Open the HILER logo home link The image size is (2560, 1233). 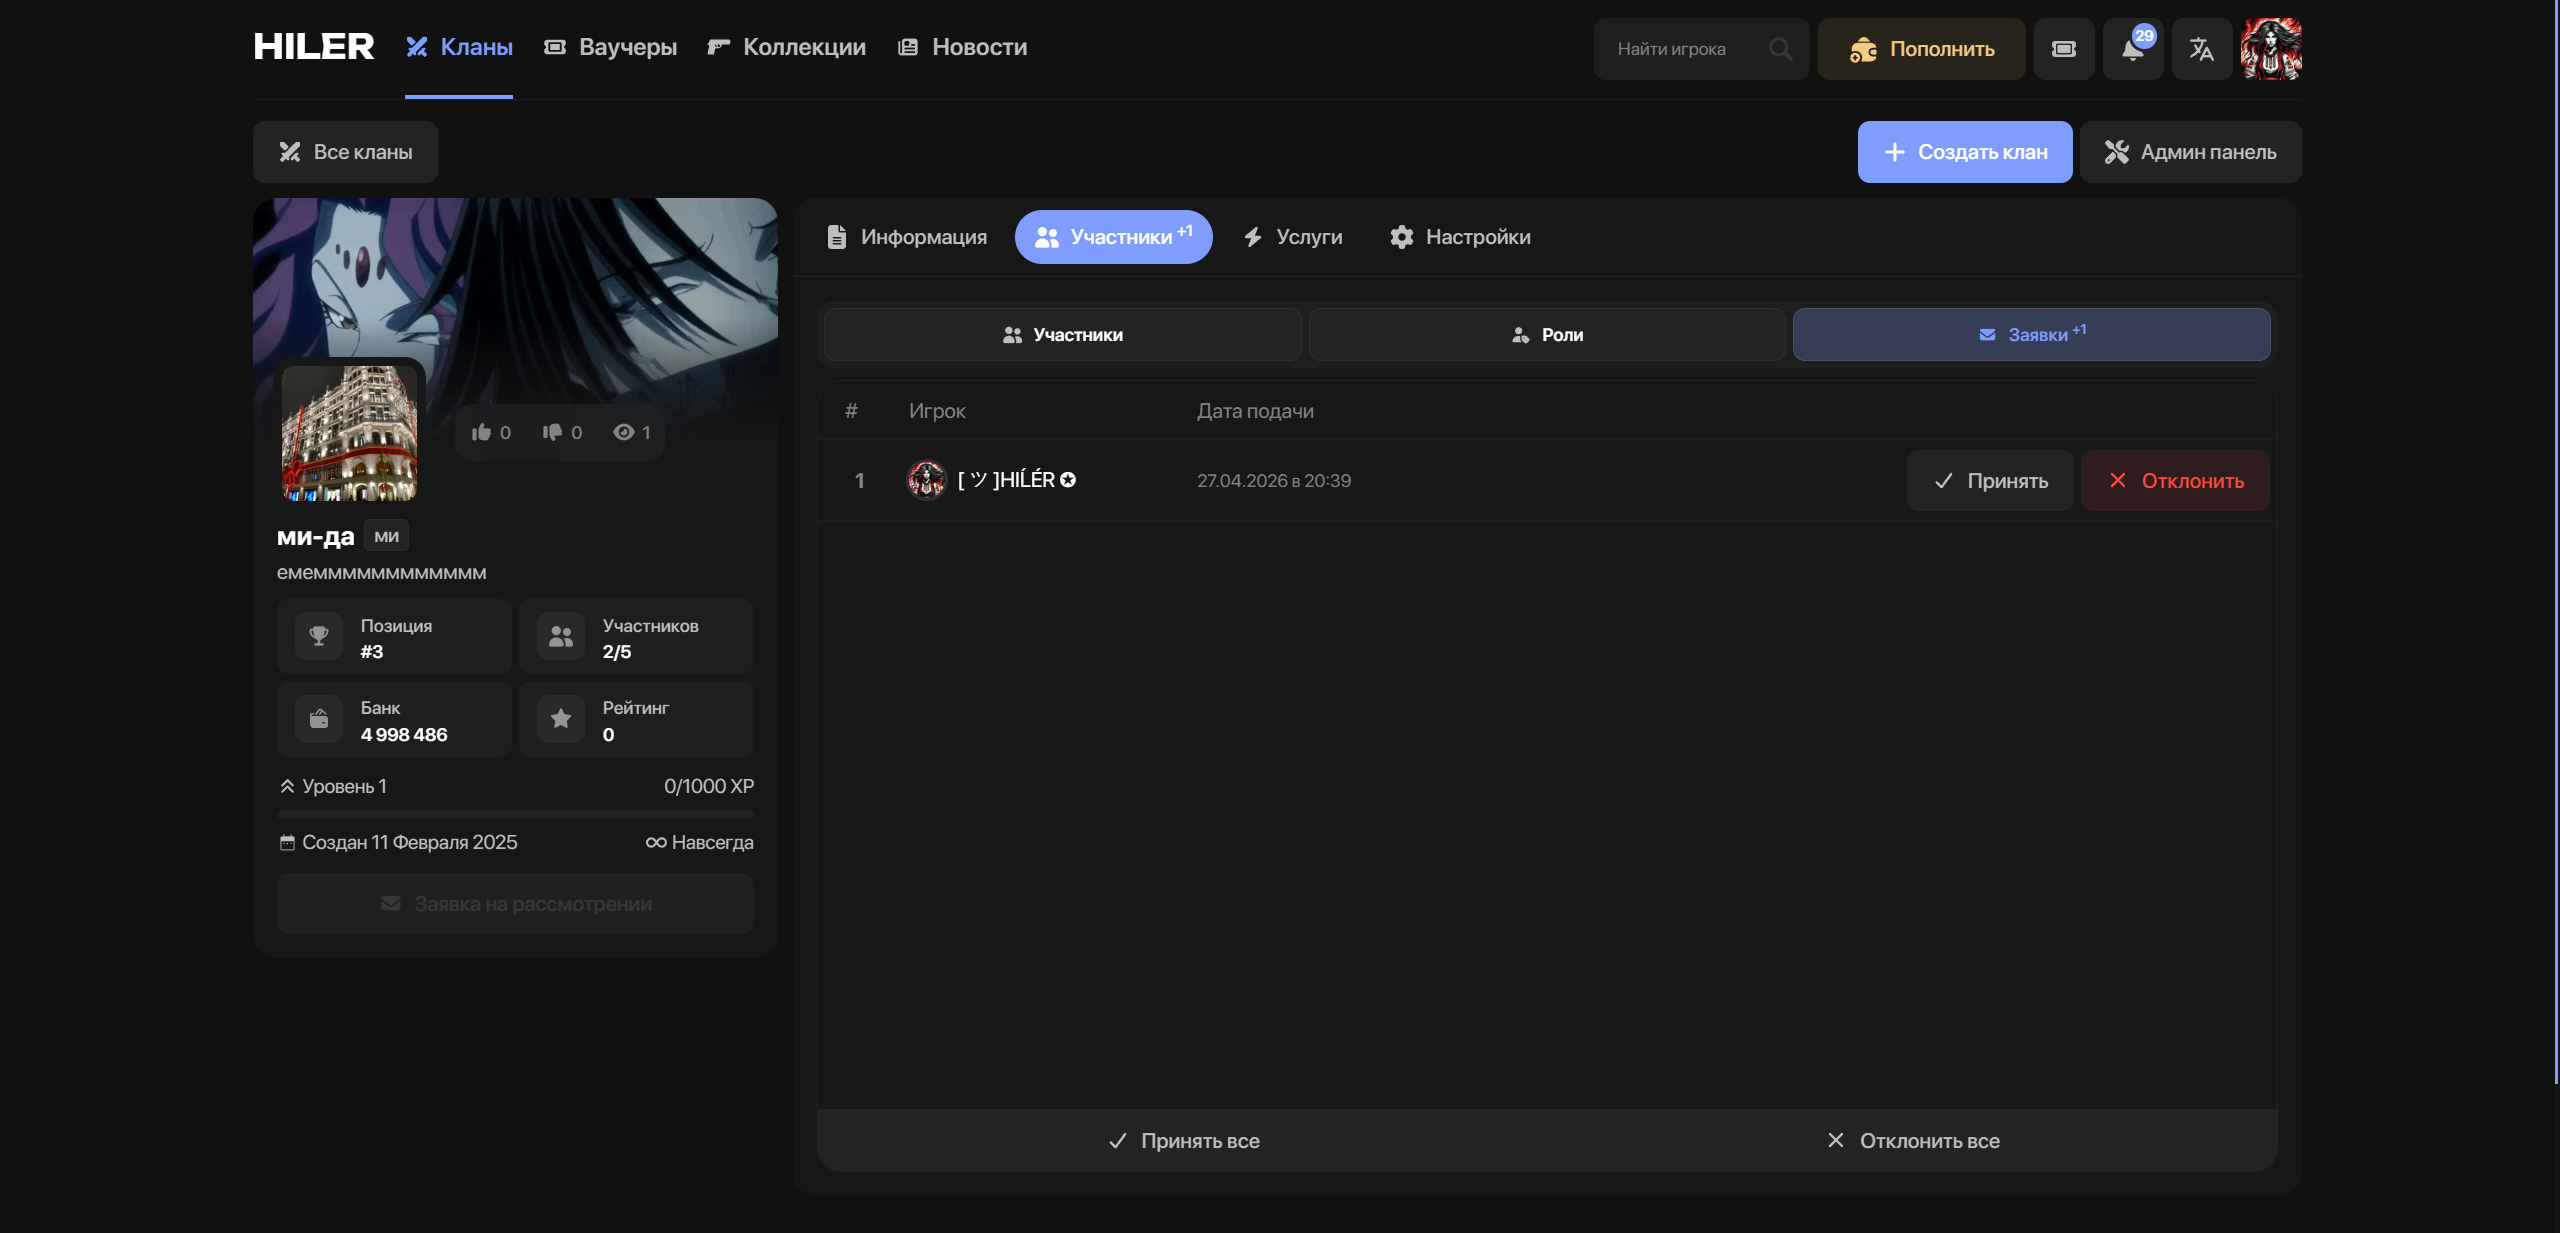click(313, 47)
